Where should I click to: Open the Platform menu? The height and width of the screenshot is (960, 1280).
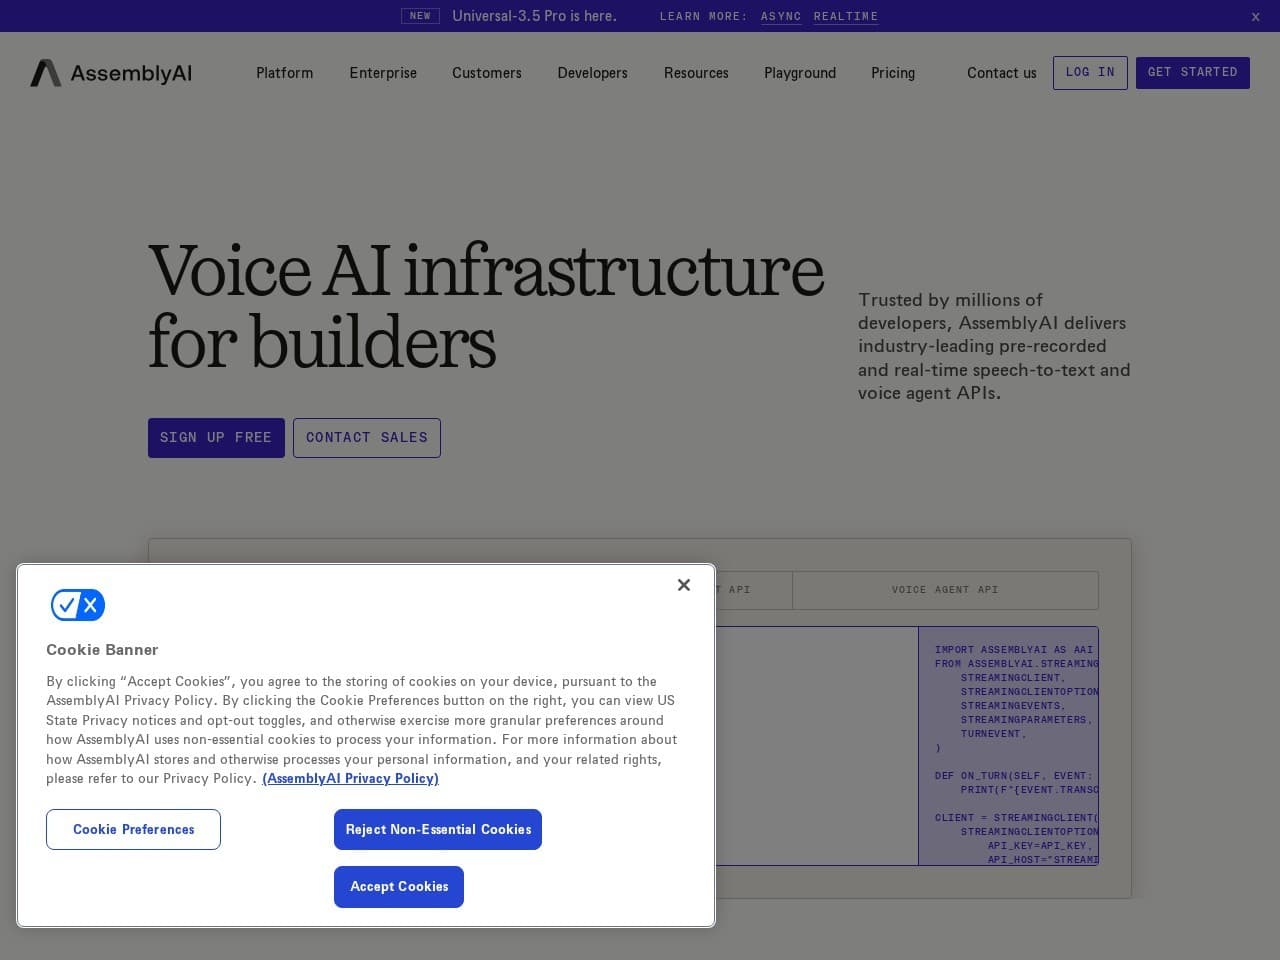click(285, 73)
